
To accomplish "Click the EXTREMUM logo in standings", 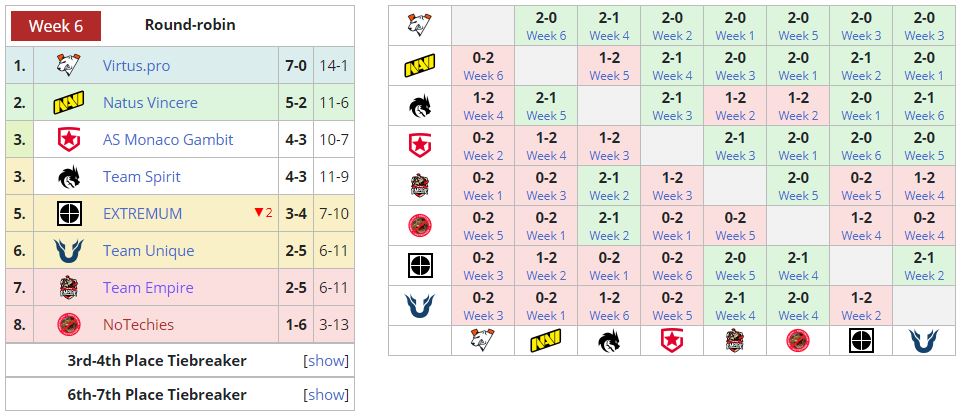I will (69, 214).
